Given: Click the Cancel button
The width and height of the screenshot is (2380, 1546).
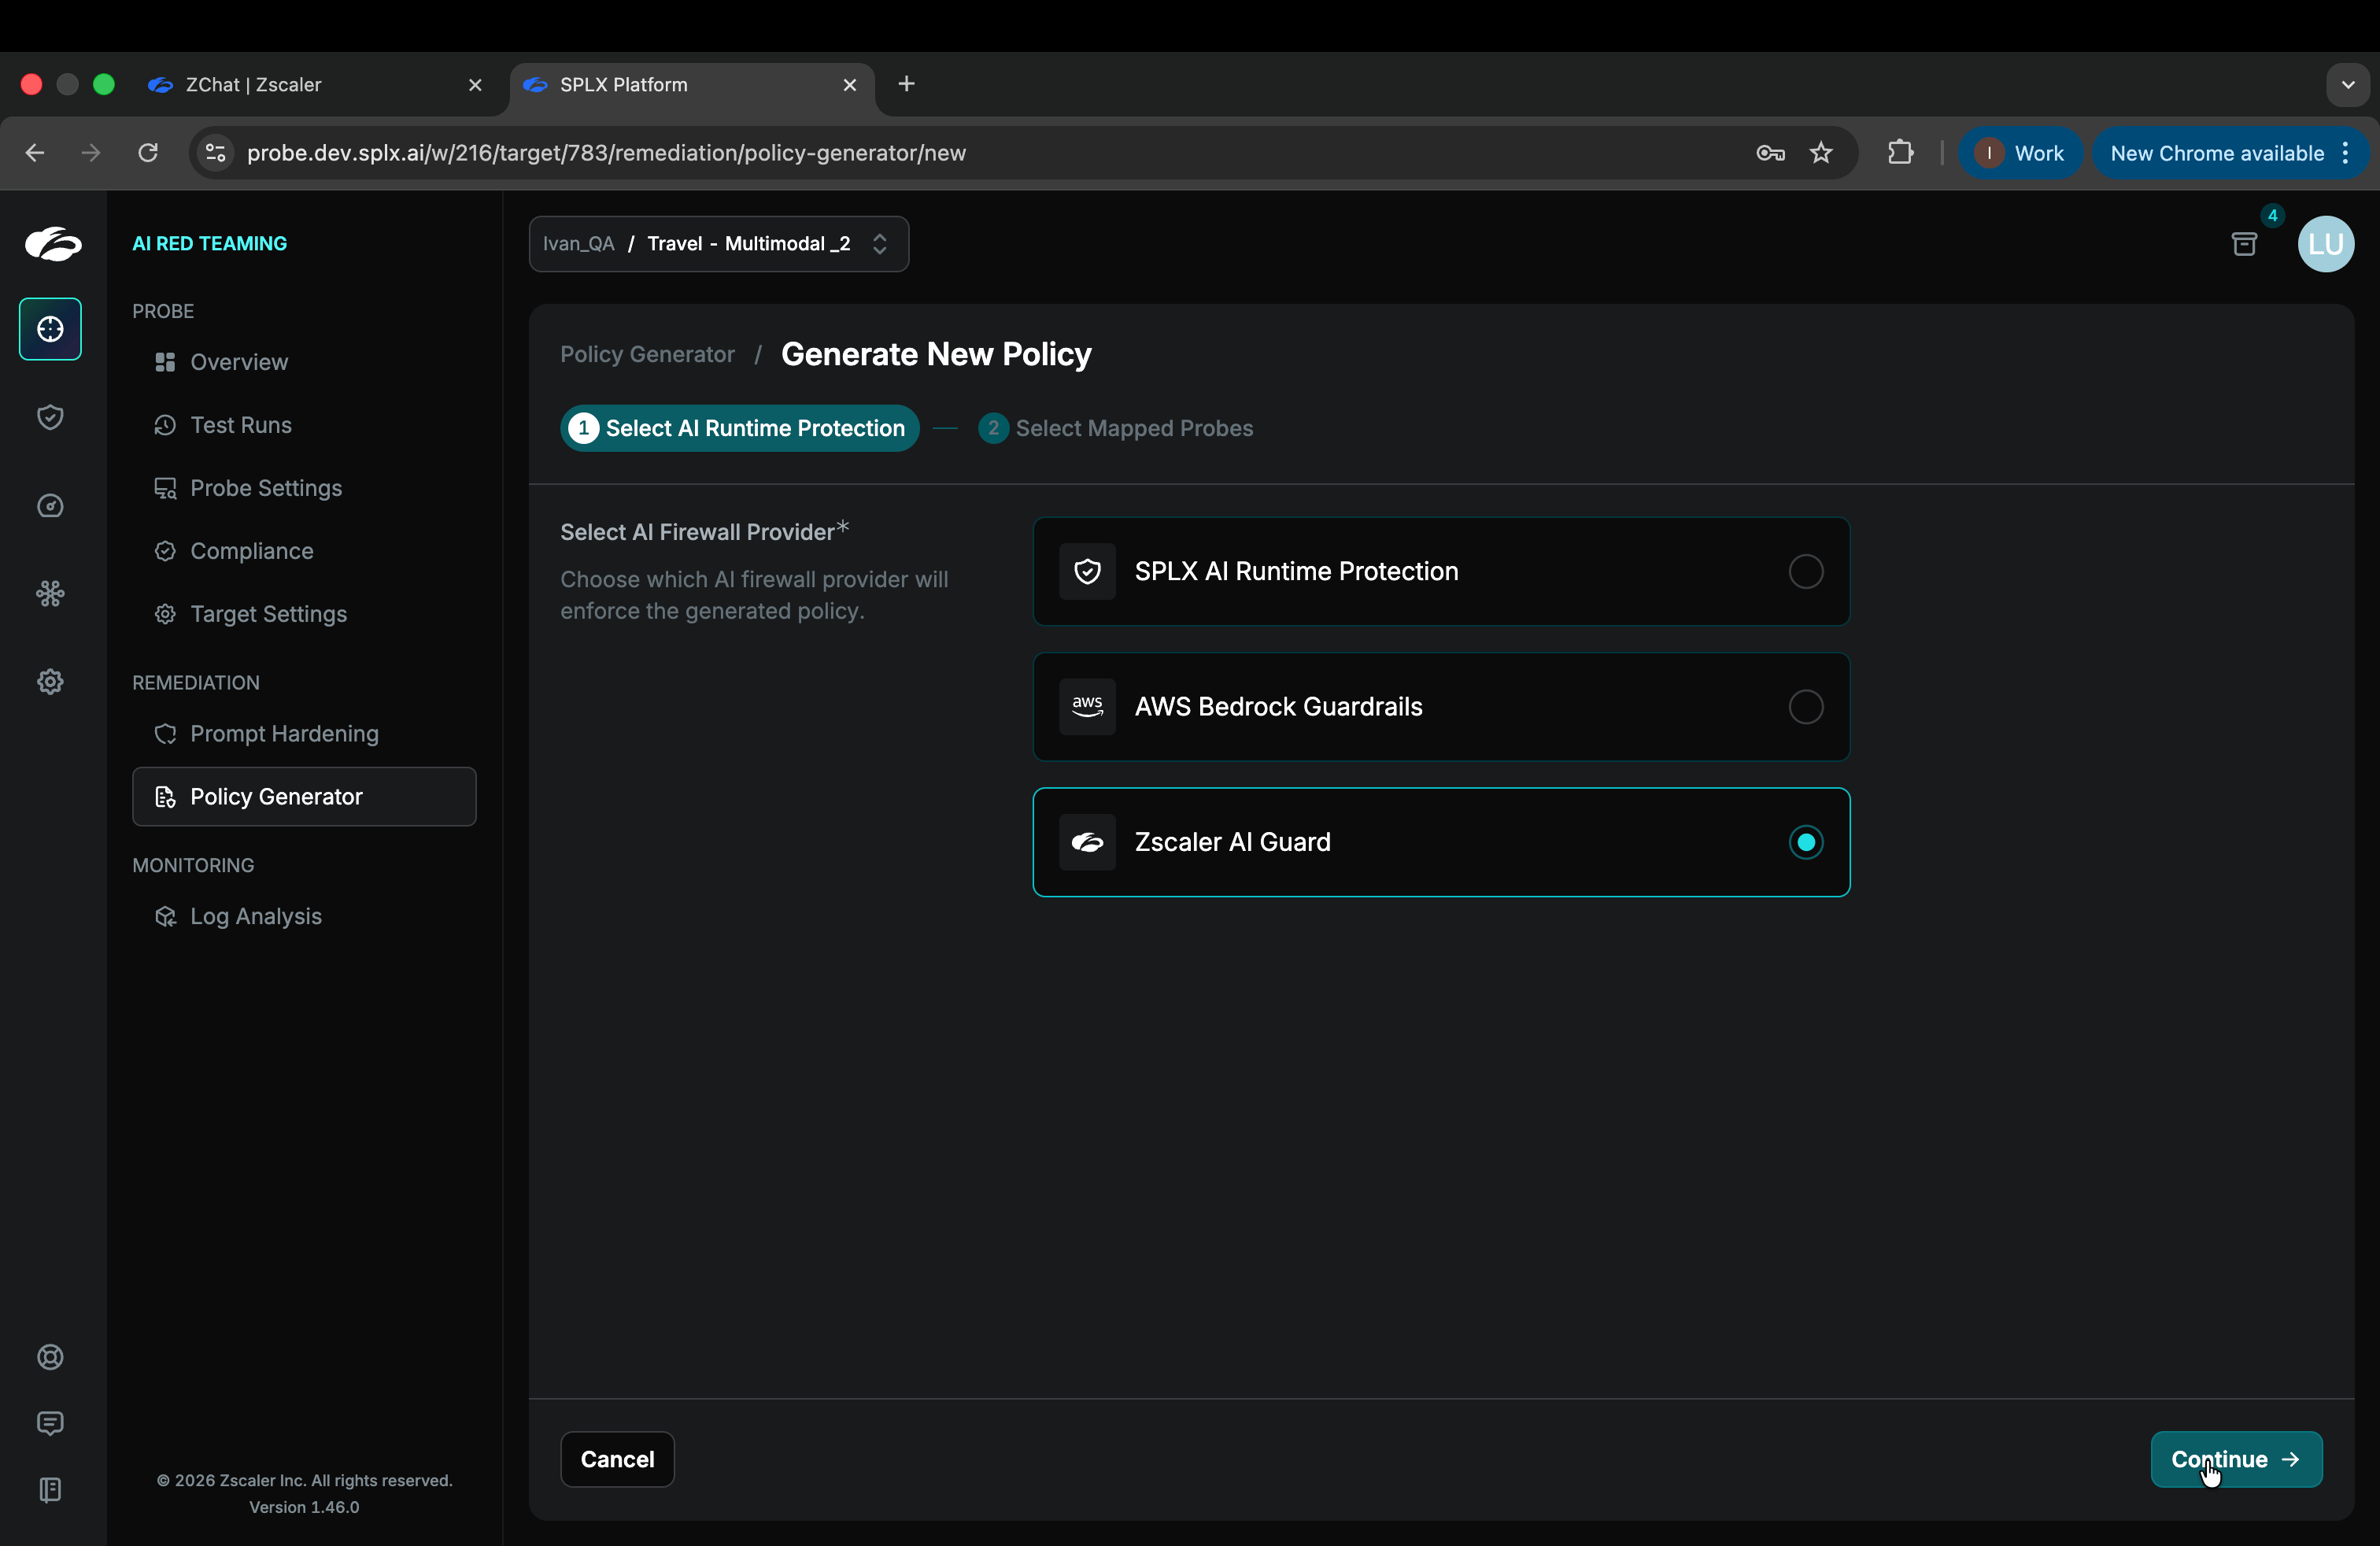Looking at the screenshot, I should [x=617, y=1459].
